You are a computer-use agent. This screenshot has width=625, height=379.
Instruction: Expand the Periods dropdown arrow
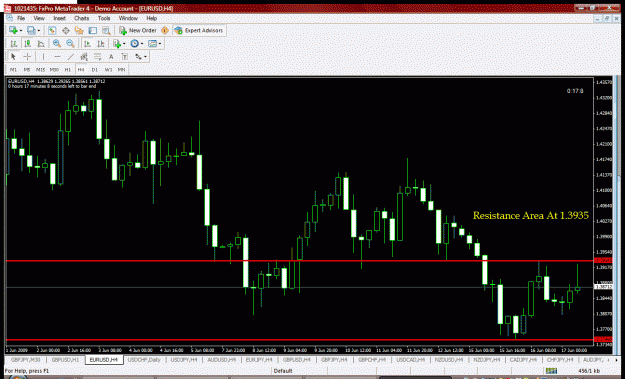coord(142,43)
